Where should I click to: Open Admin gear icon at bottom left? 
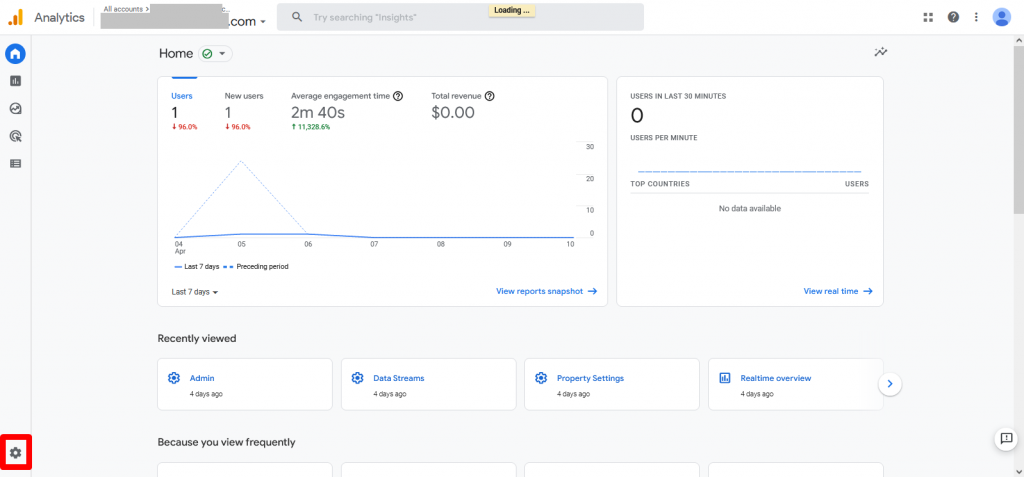(x=15, y=452)
